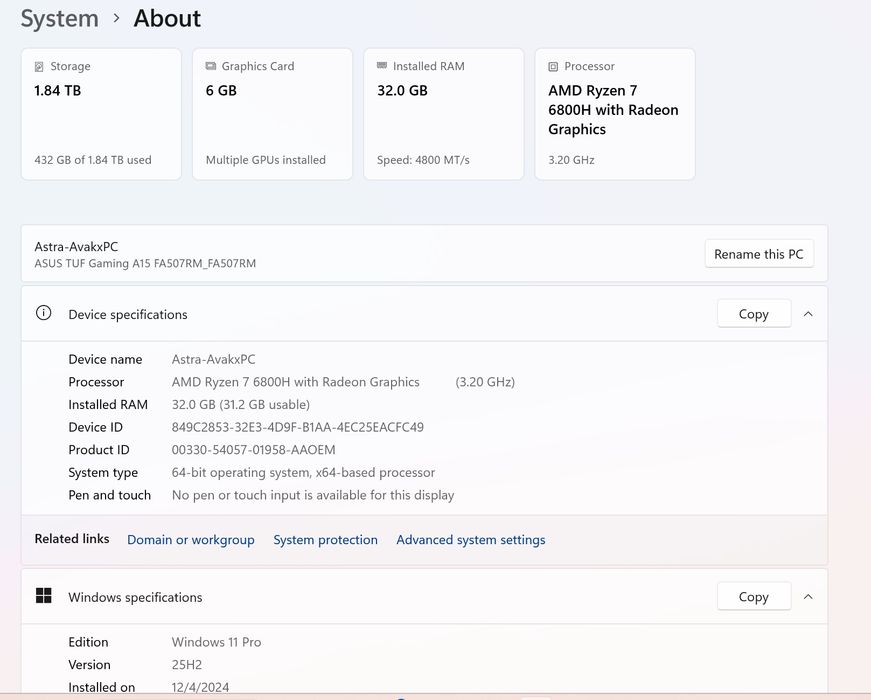This screenshot has height=700, width=871.
Task: Collapse the Windows specifications section chevron
Action: tap(808, 597)
